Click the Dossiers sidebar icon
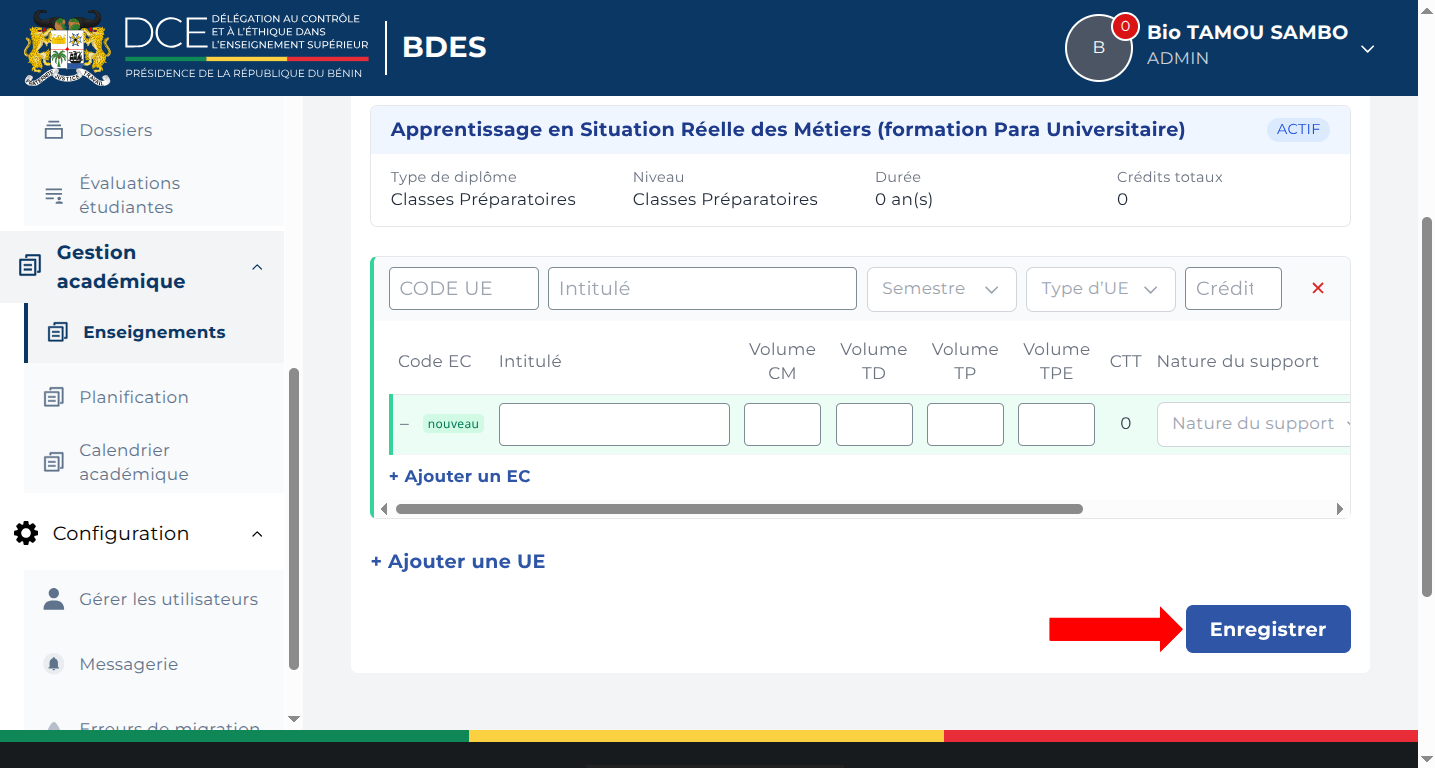 click(54, 130)
